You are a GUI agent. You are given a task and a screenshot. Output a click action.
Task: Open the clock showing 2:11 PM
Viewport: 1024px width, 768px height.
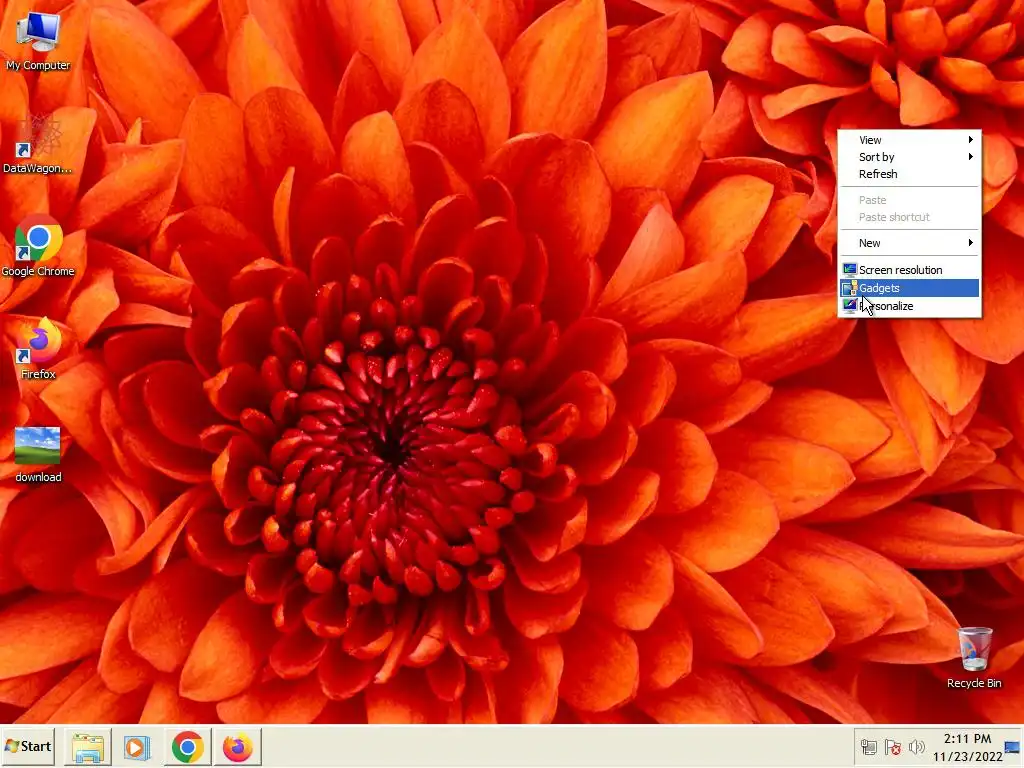[967, 747]
